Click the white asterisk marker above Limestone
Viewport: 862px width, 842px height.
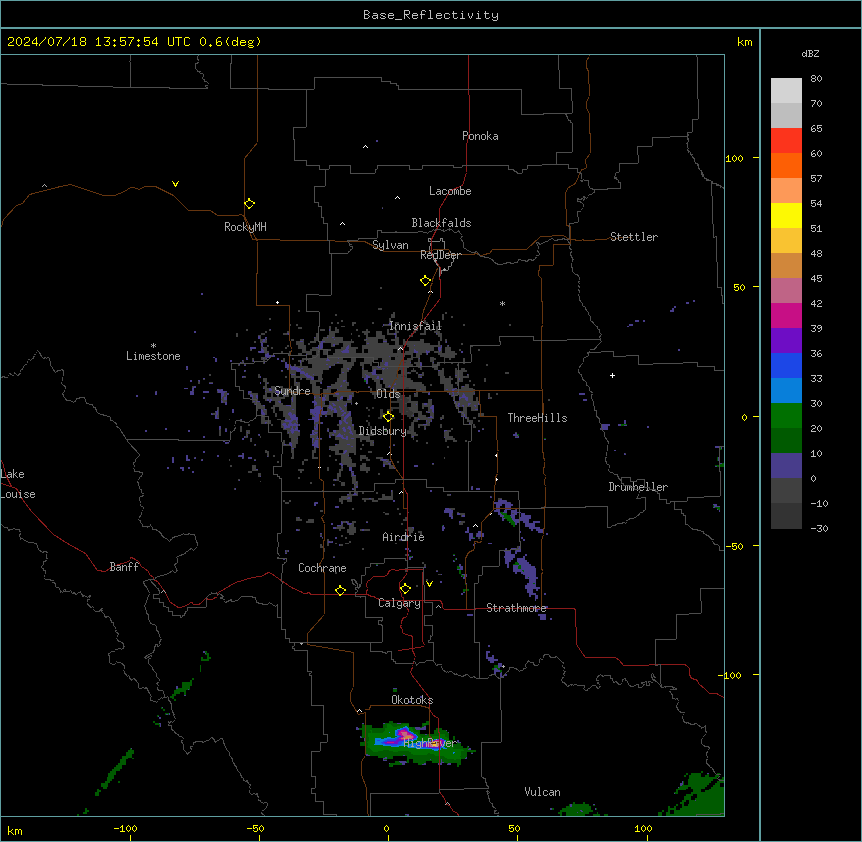[x=153, y=345]
